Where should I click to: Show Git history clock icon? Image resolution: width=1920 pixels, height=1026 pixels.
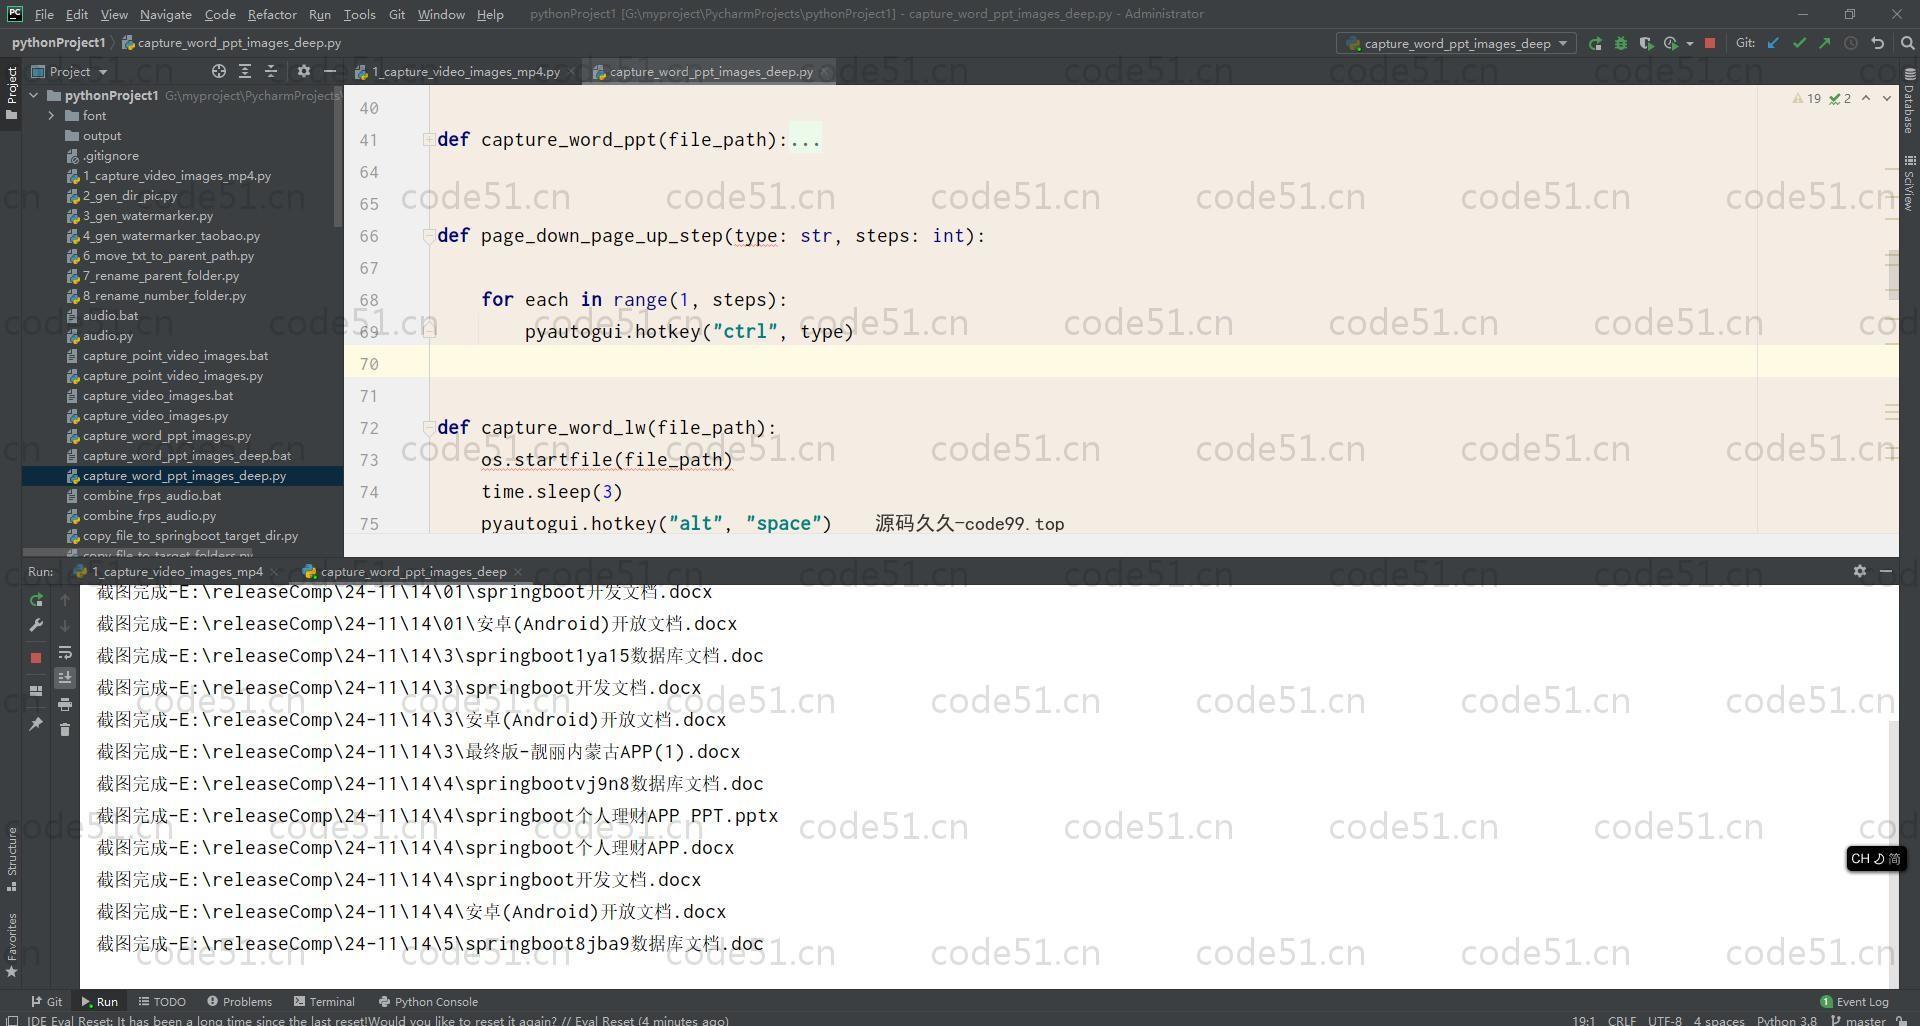pyautogui.click(x=1851, y=43)
